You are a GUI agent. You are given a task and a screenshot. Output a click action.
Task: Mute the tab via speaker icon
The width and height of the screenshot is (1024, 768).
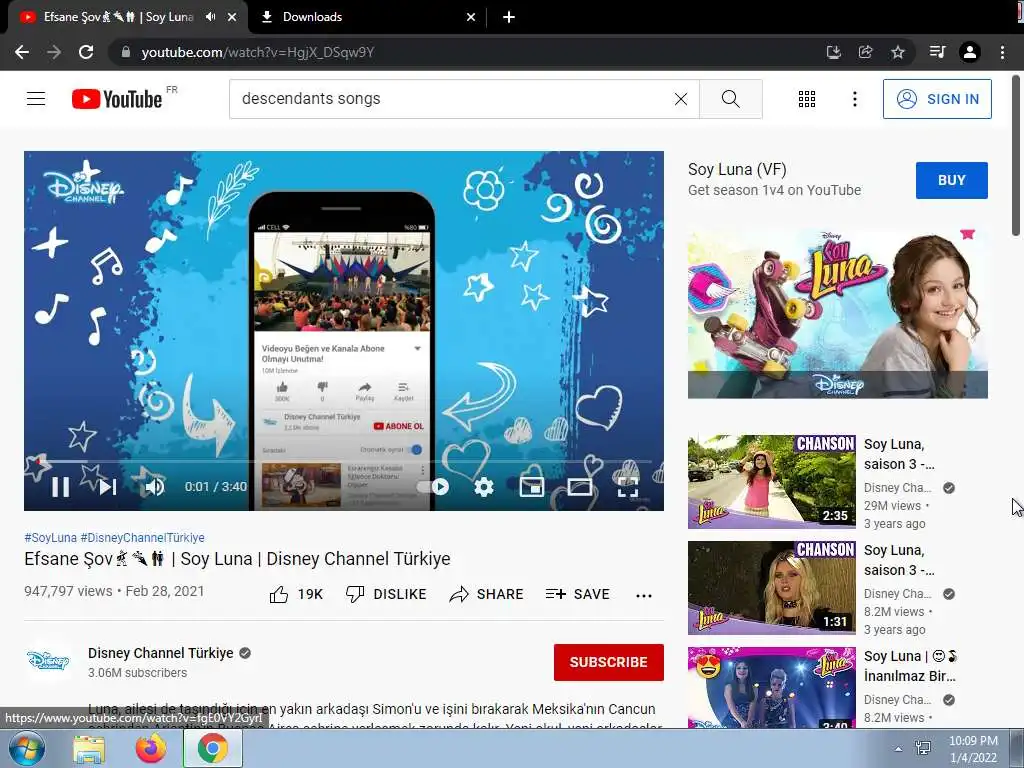coord(210,17)
